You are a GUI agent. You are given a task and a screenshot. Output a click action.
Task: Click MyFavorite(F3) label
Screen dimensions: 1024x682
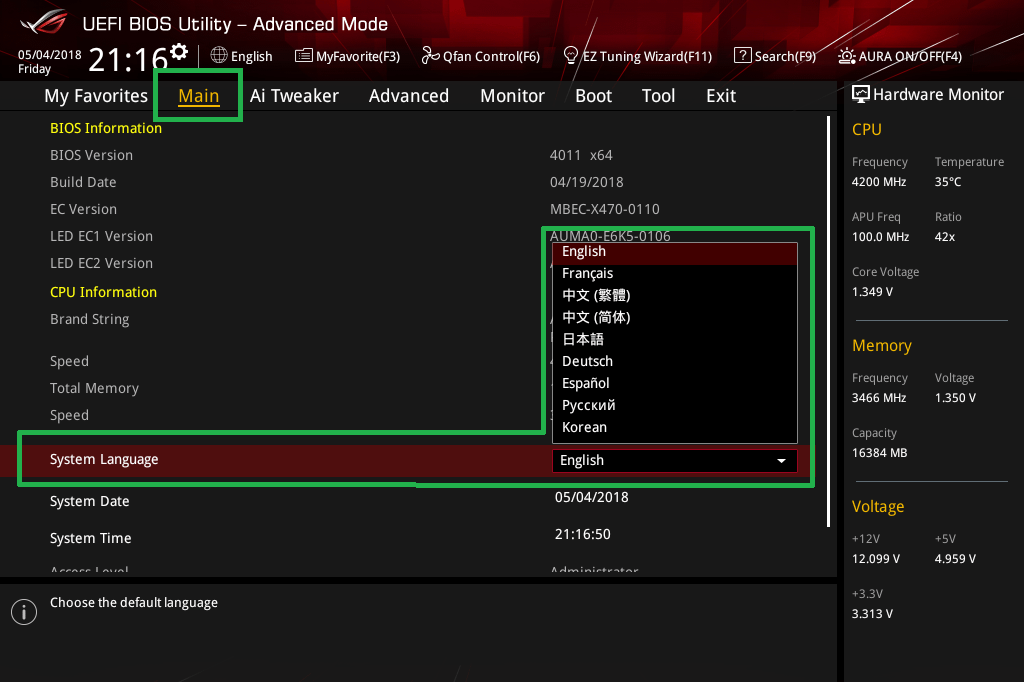358,56
